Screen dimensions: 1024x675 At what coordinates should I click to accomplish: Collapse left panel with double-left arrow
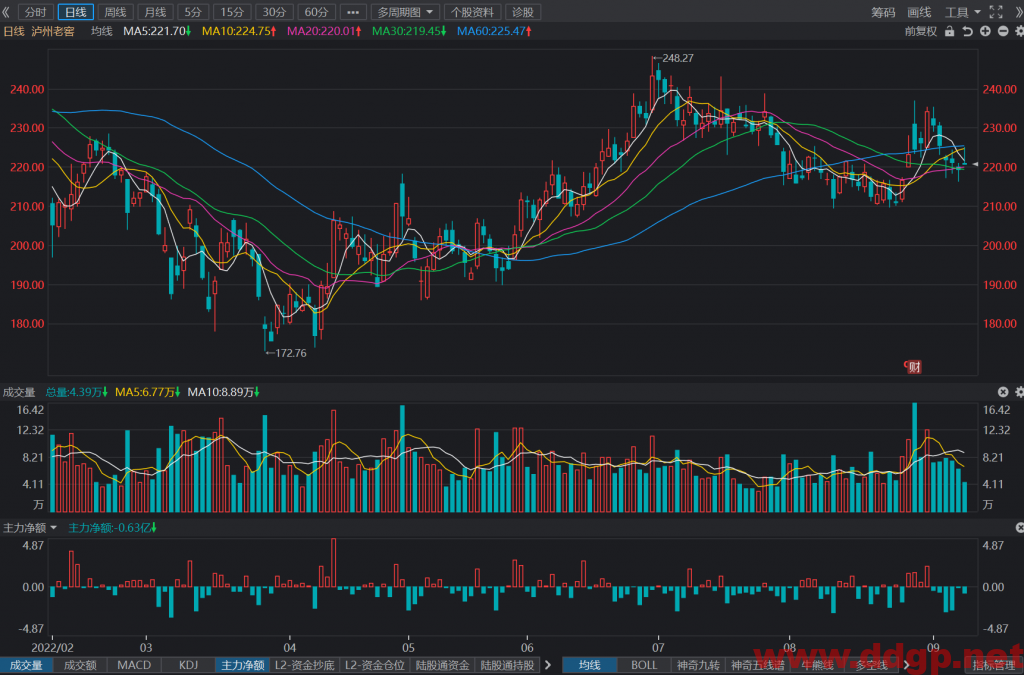tap(6, 12)
